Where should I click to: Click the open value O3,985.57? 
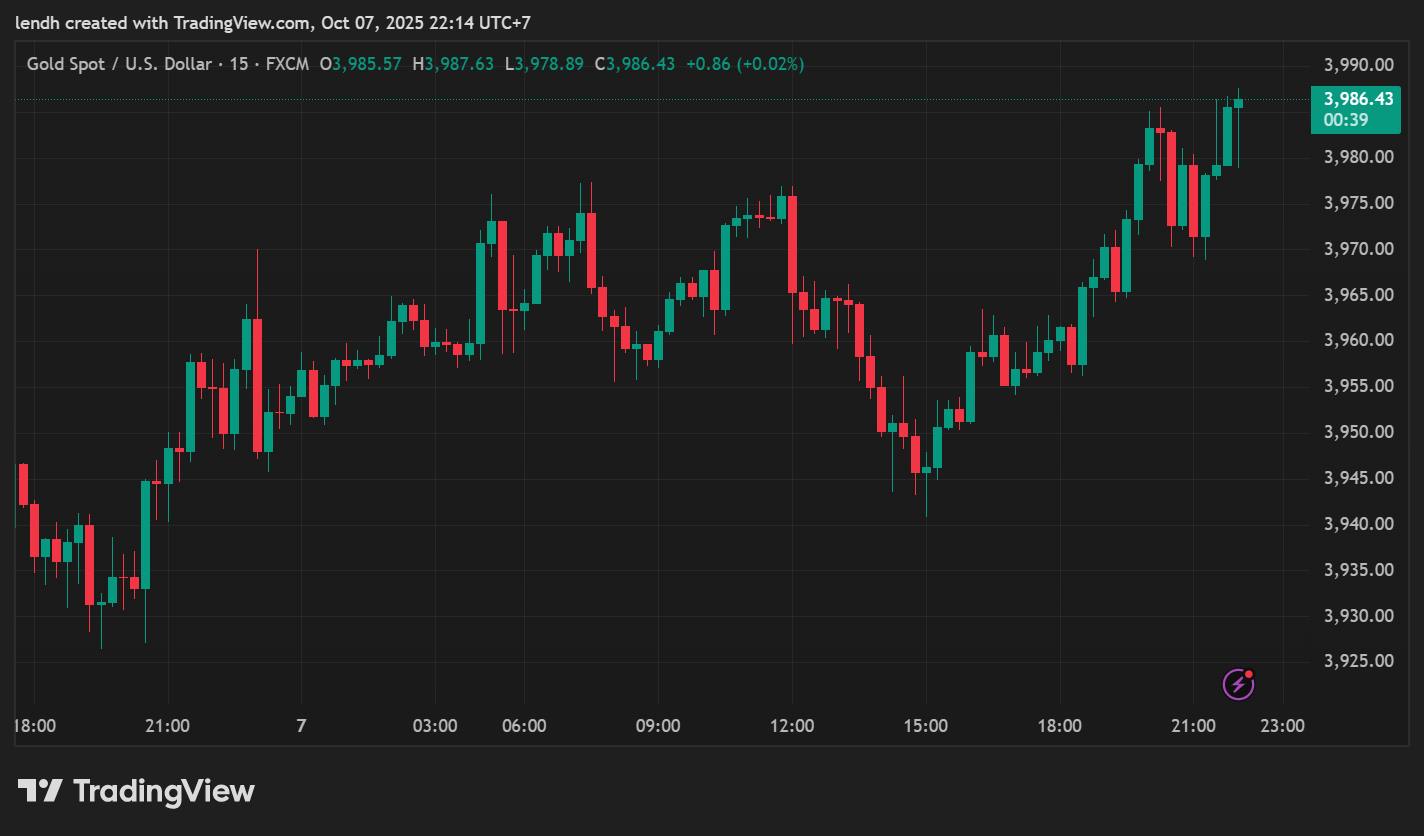point(360,64)
